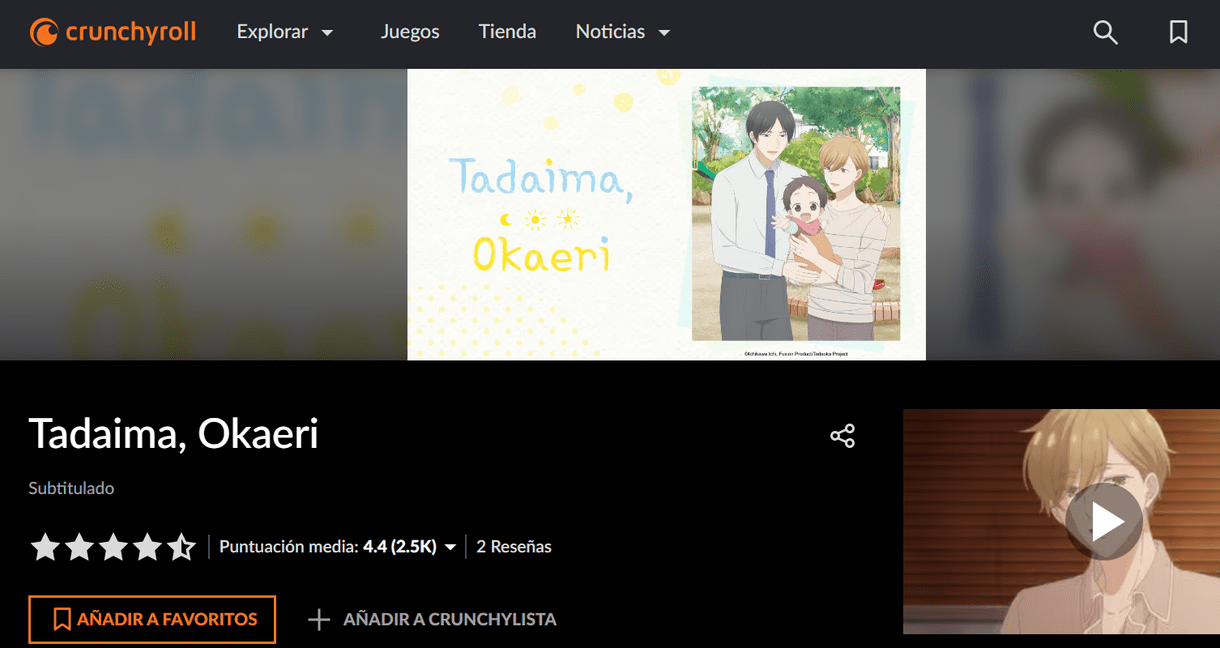Open the search magnifier icon
1220x648 pixels.
(1105, 32)
